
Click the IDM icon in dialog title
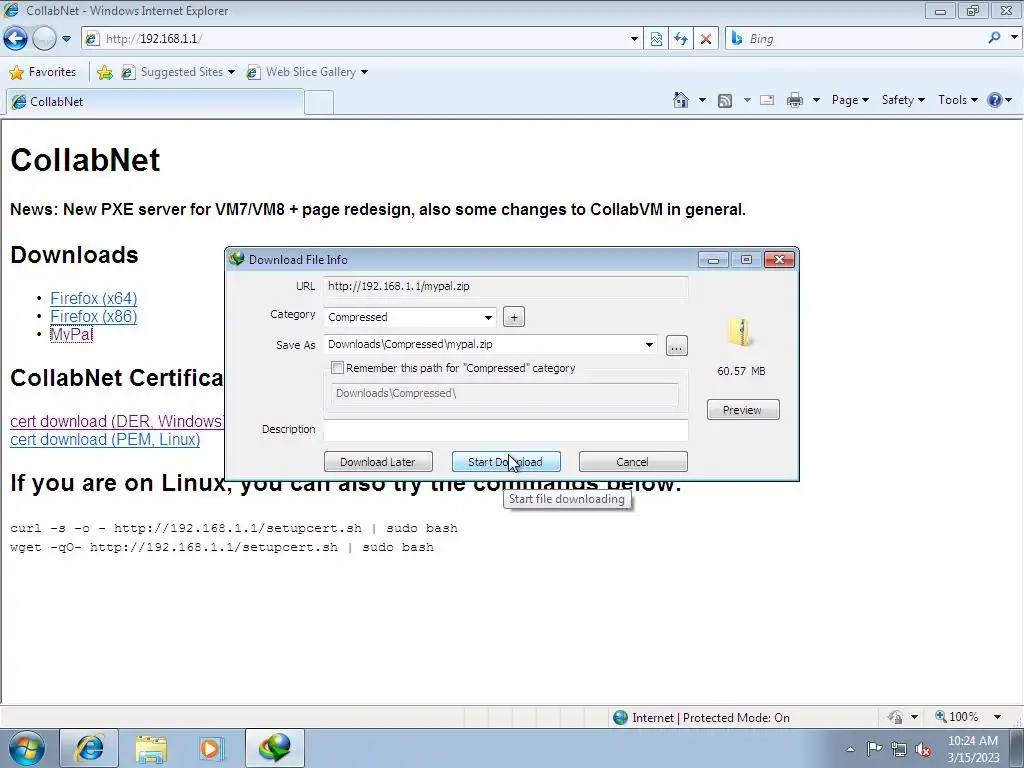point(237,259)
